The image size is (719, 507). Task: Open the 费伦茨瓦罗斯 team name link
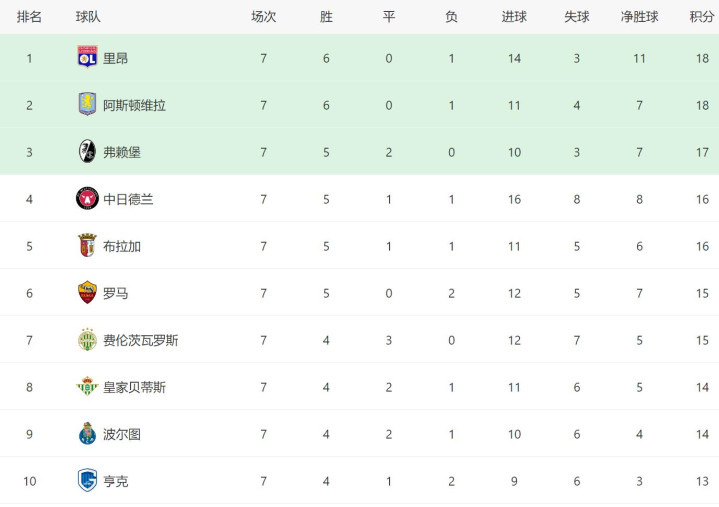click(140, 340)
